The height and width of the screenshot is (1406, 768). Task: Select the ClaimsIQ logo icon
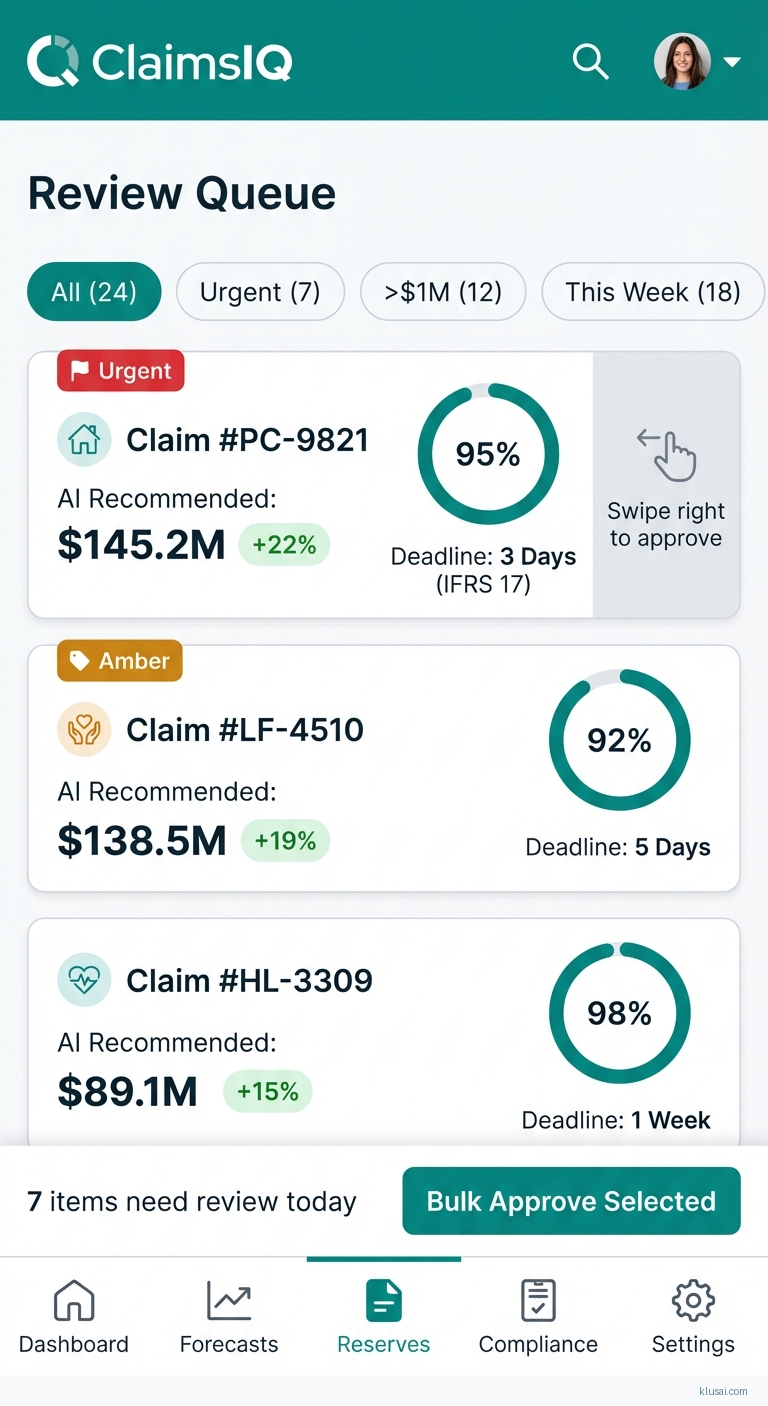[x=52, y=61]
